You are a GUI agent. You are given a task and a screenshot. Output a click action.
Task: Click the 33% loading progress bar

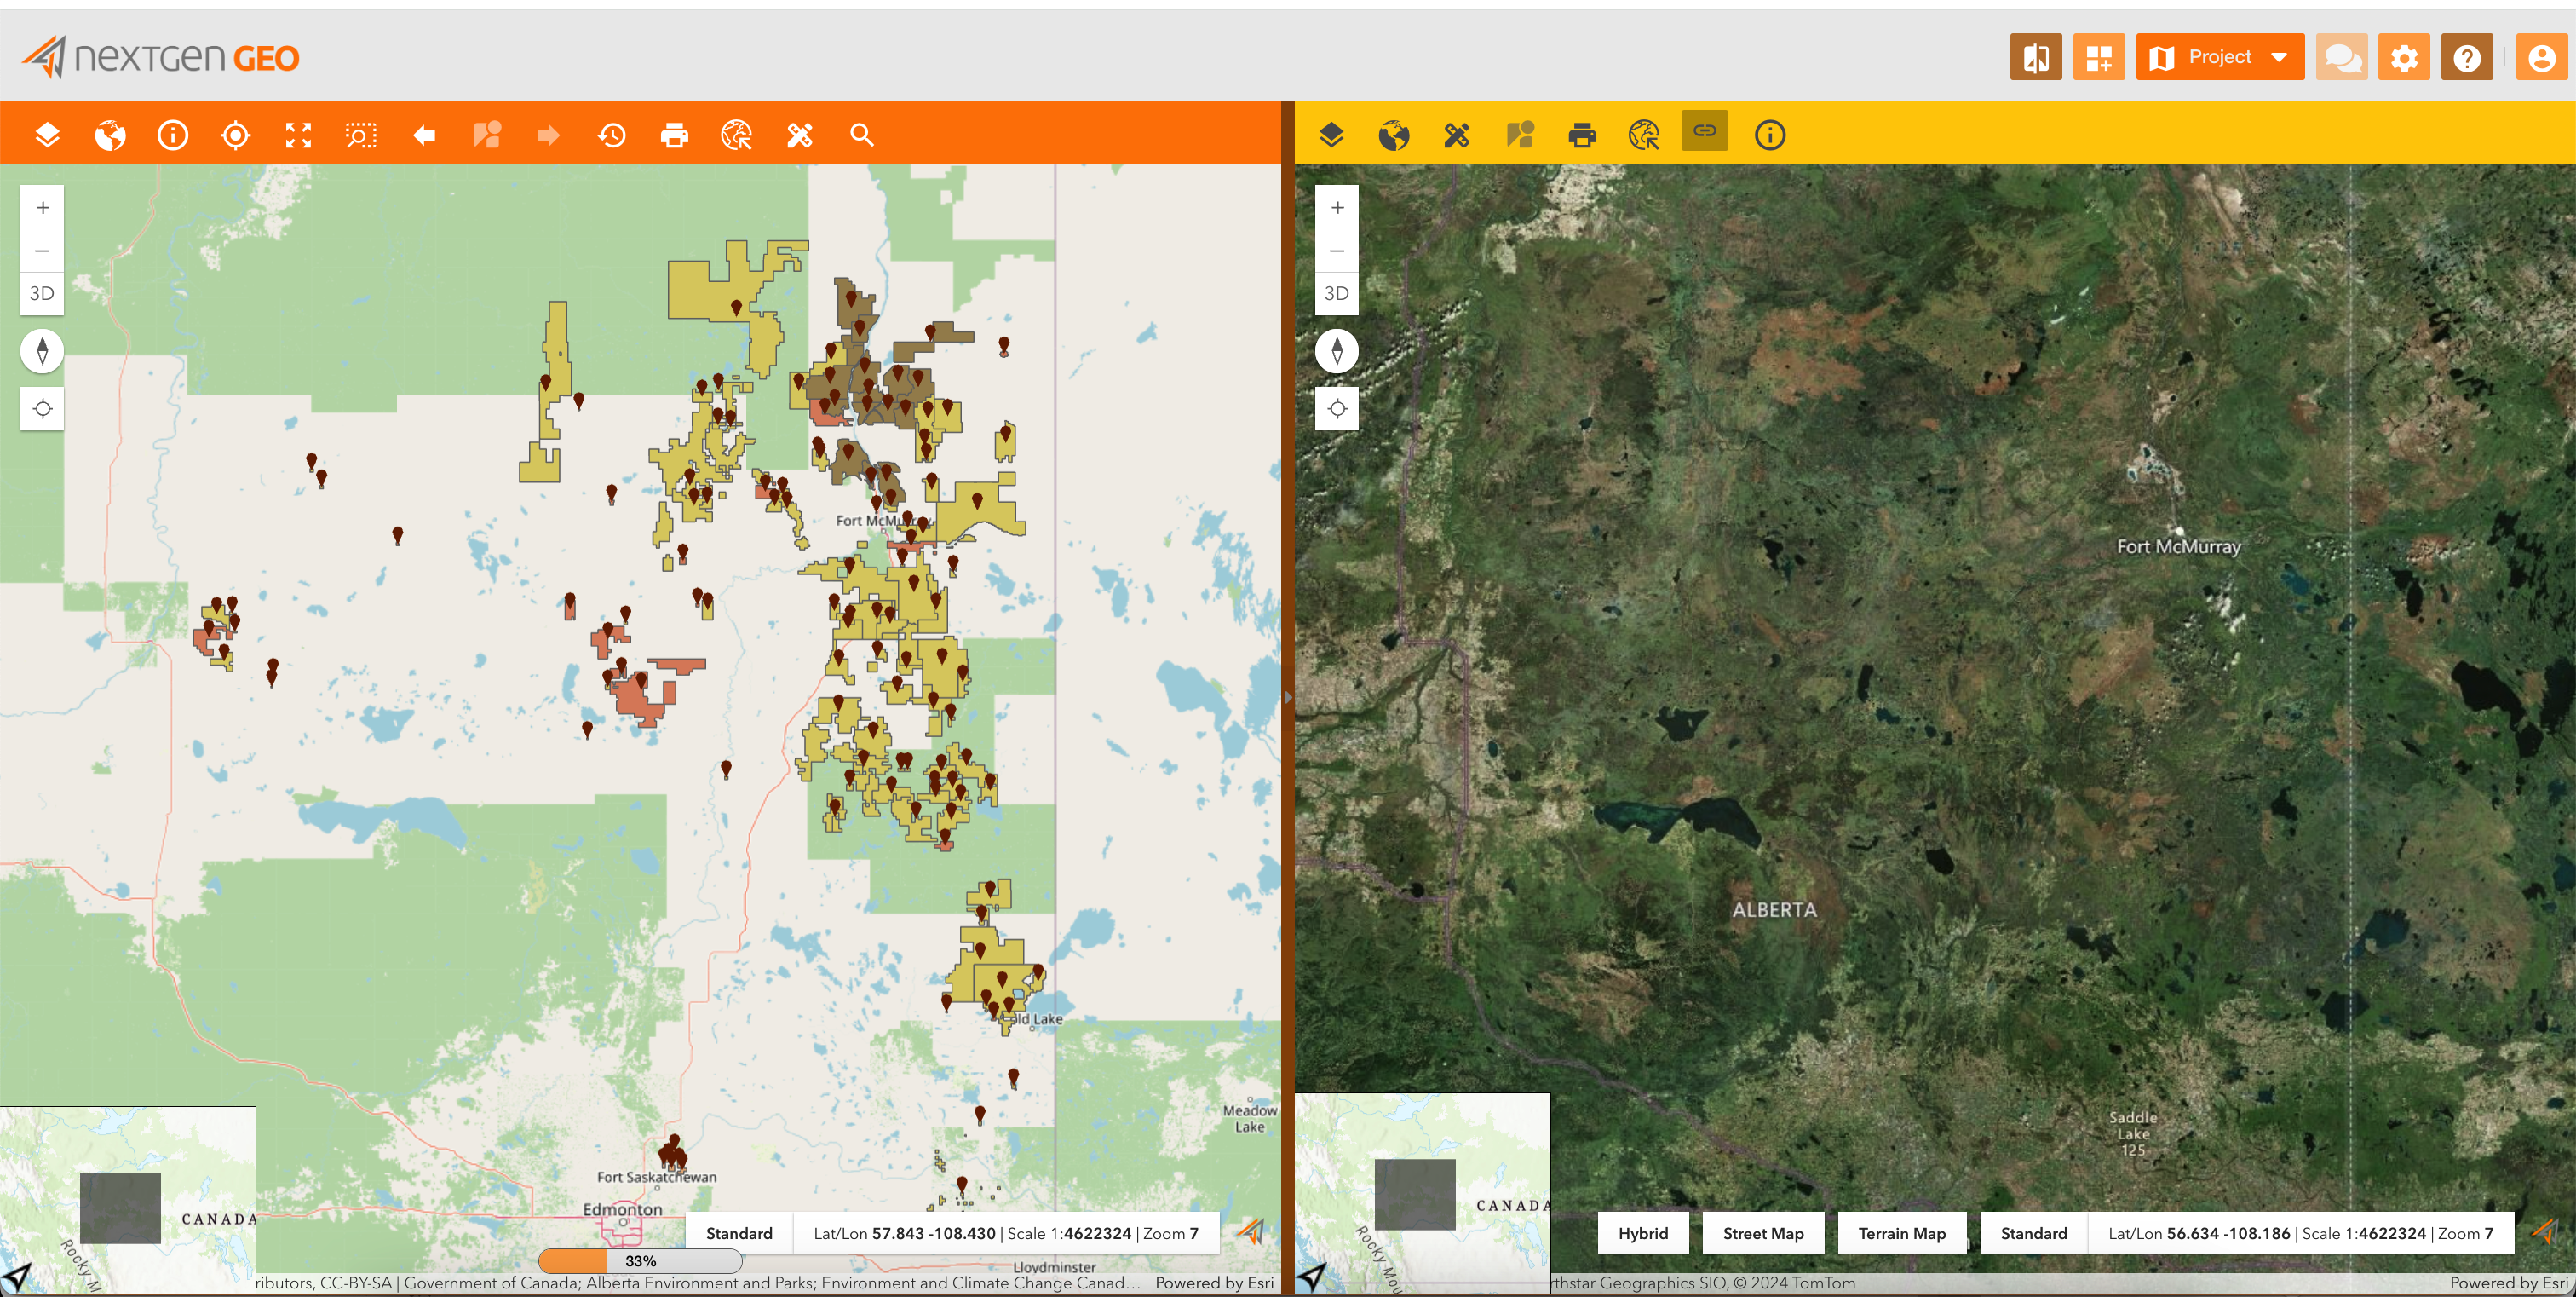coord(640,1261)
